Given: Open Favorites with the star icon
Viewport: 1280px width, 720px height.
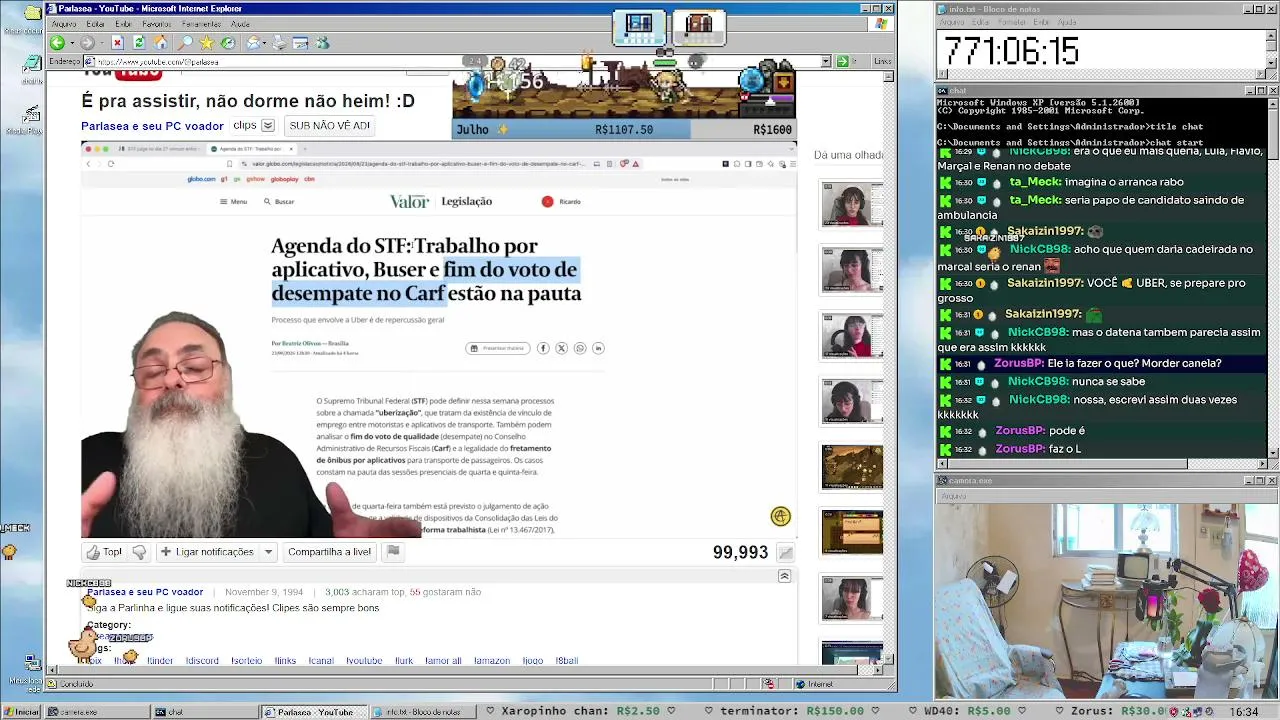Looking at the screenshot, I should (207, 43).
